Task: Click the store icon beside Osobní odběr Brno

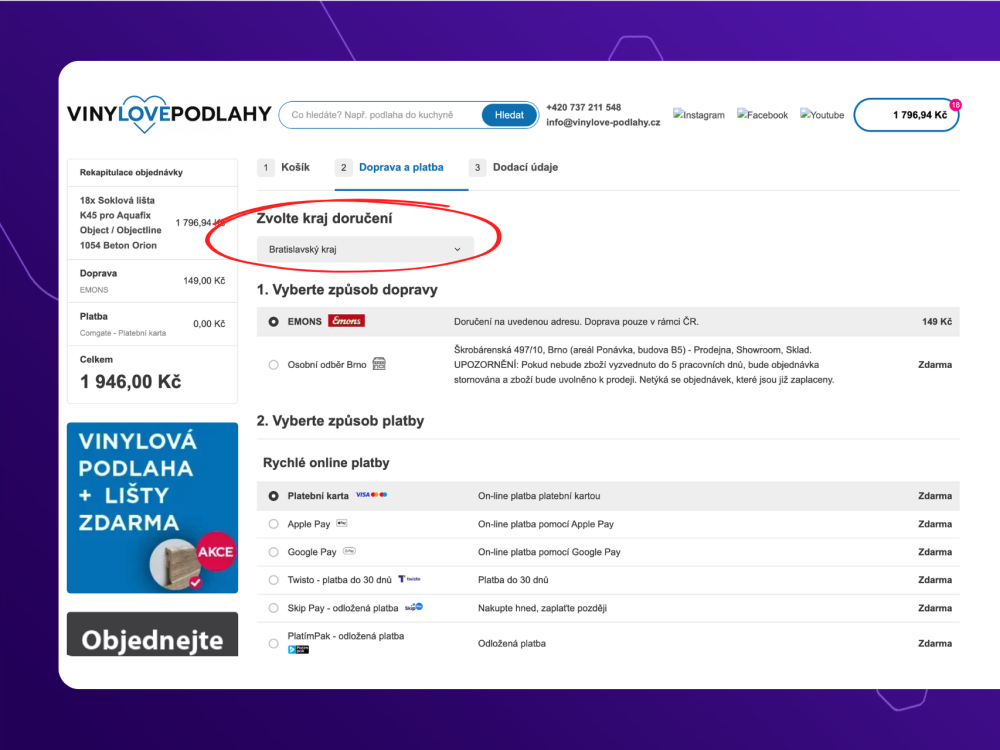Action: [x=379, y=364]
